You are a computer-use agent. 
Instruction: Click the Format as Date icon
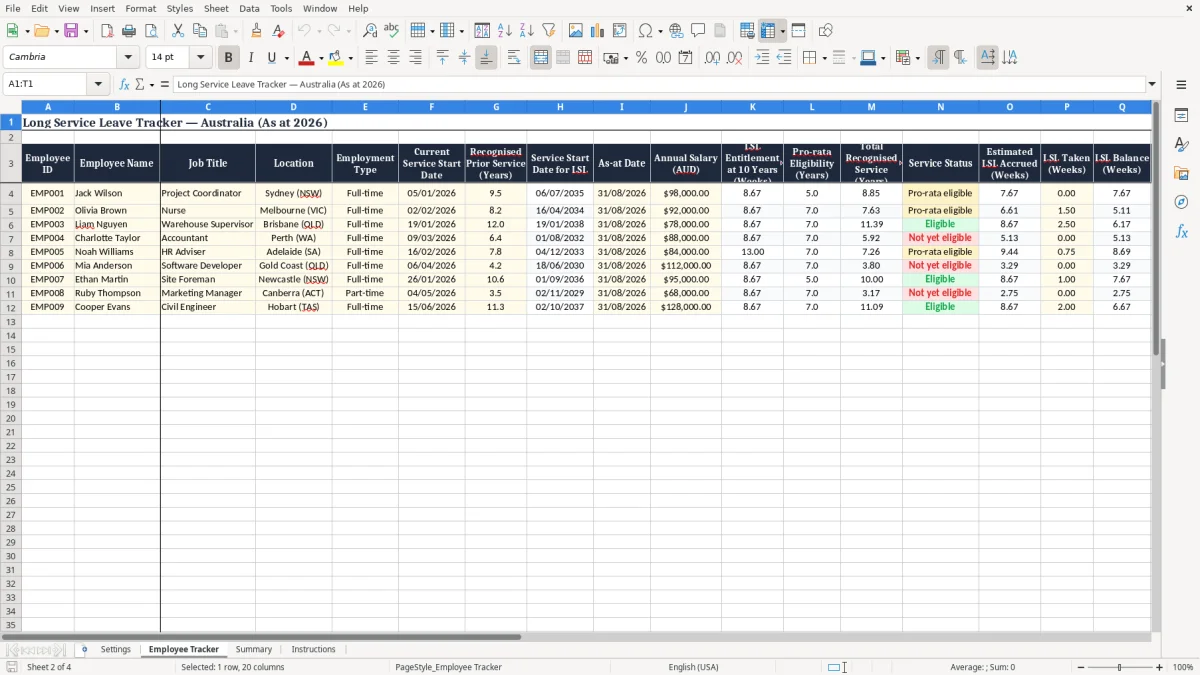[685, 58]
